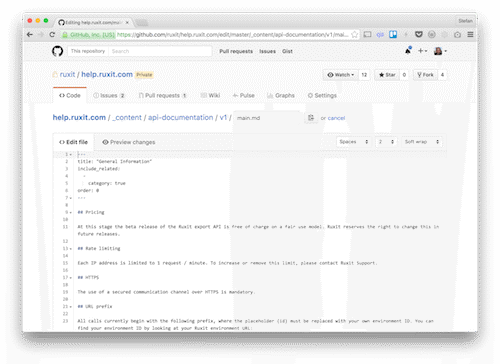Switch to Preview changes tab

click(x=129, y=142)
